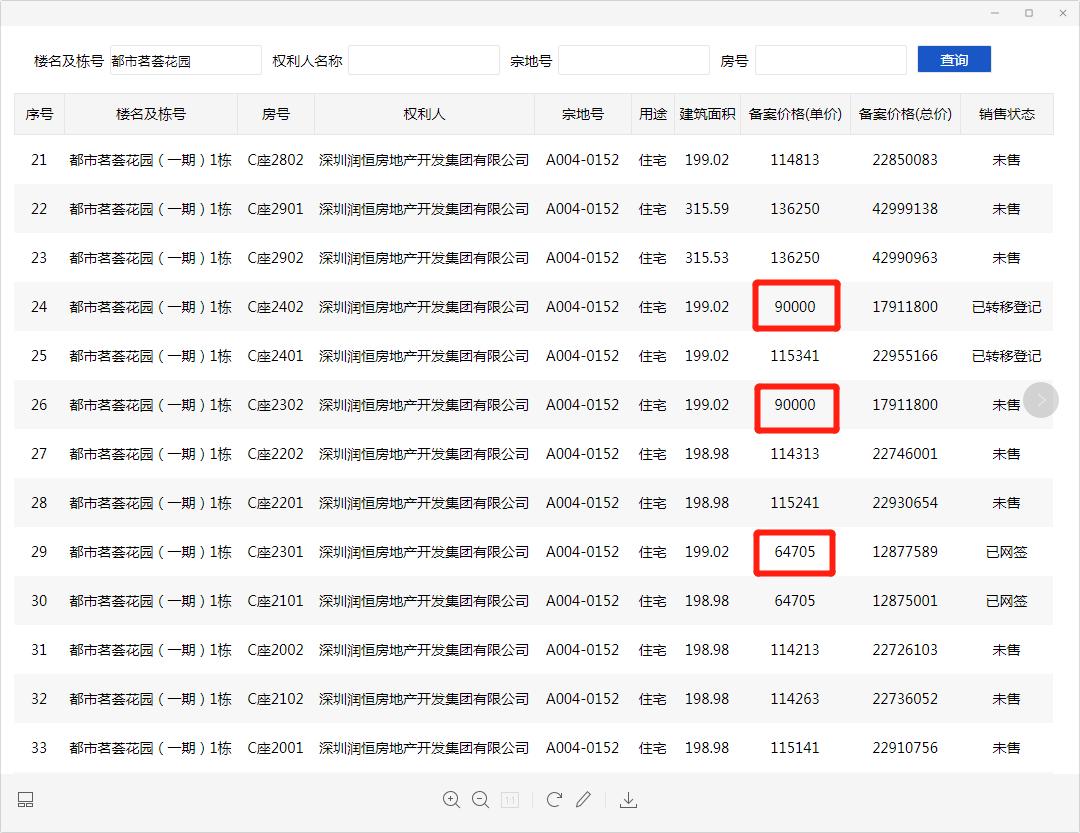The height and width of the screenshot is (833, 1080).
Task: Click the 房号 room number field
Action: pyautogui.click(x=832, y=60)
